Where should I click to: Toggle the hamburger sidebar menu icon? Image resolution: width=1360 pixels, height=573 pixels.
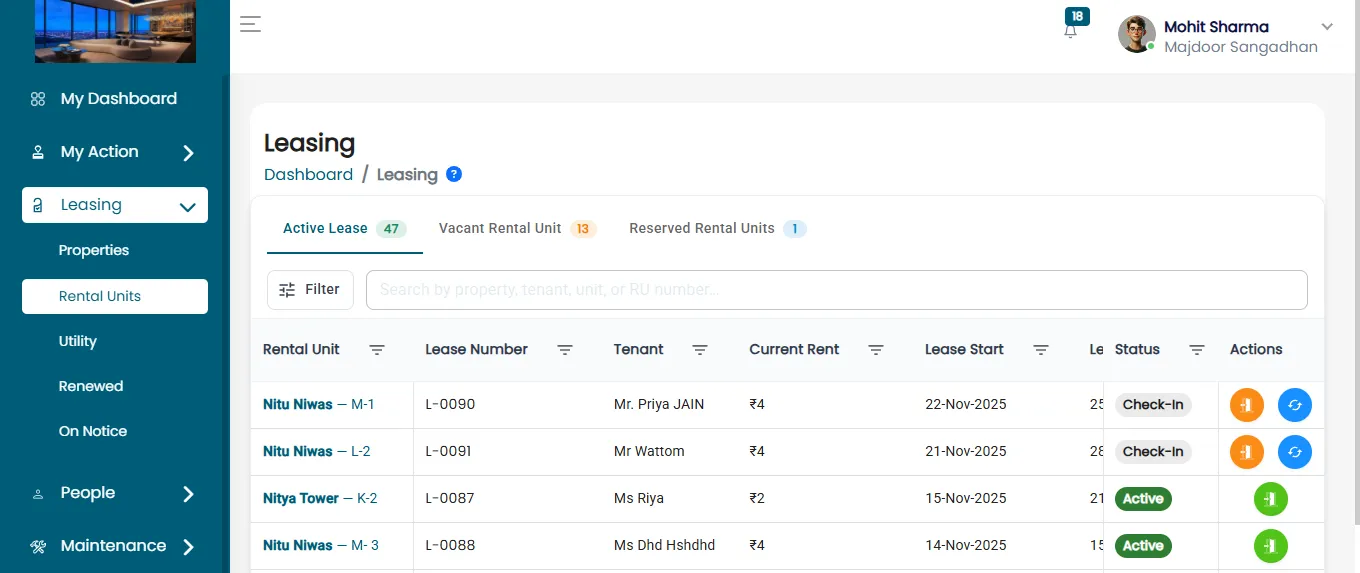click(x=250, y=24)
